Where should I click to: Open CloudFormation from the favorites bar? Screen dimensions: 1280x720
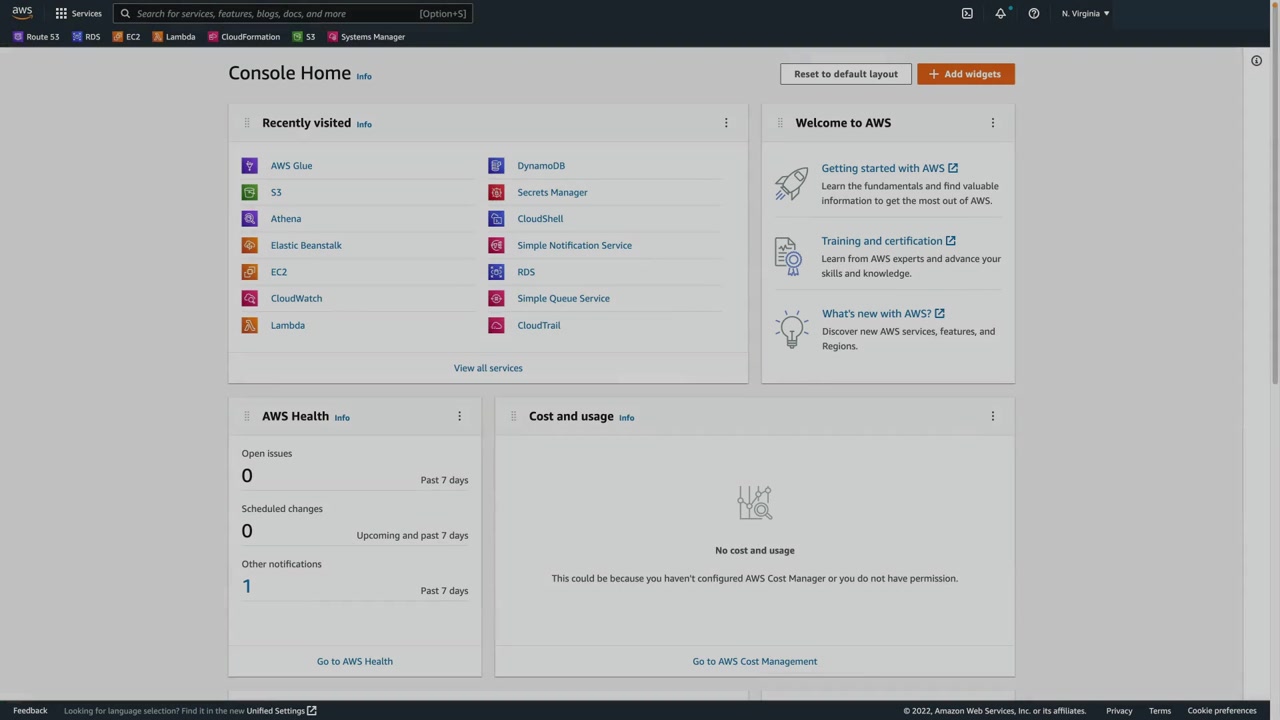pos(244,37)
